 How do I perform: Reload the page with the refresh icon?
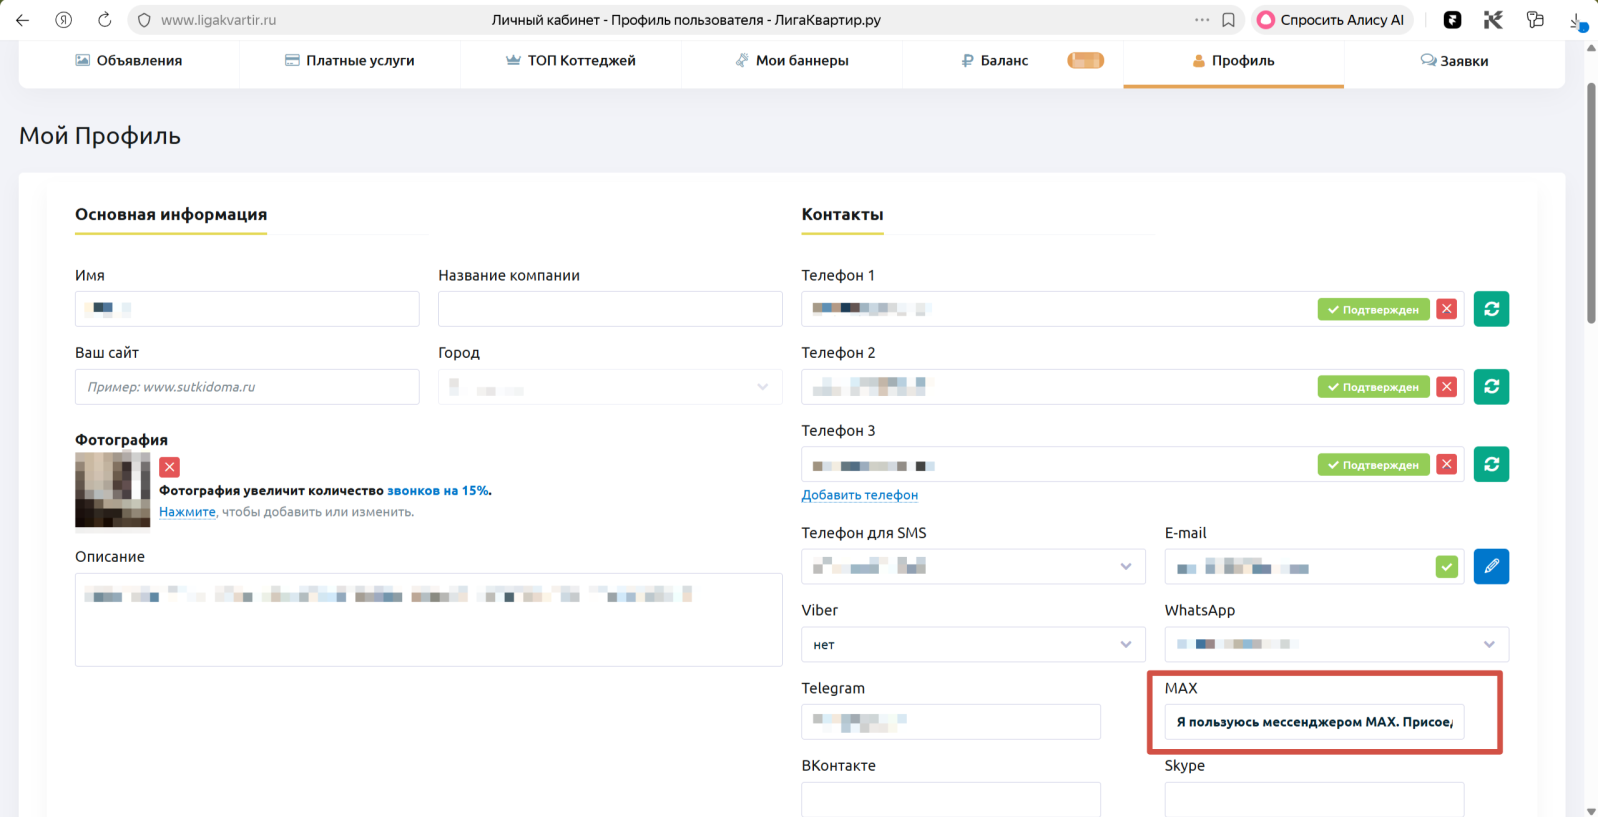104,20
